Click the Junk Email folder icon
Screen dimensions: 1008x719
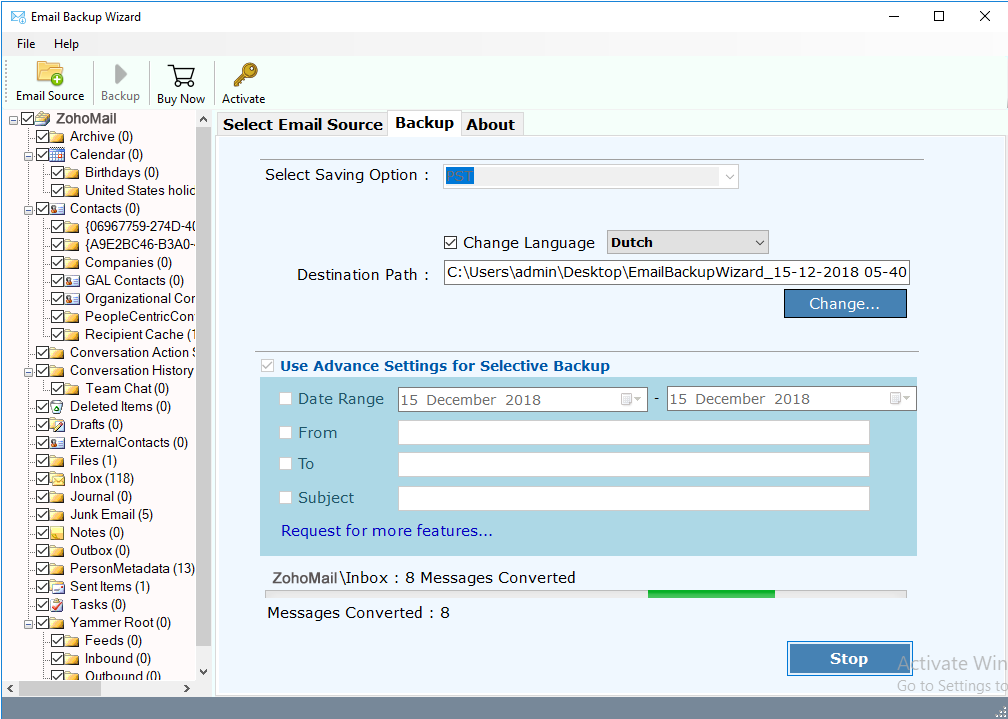(x=57, y=514)
